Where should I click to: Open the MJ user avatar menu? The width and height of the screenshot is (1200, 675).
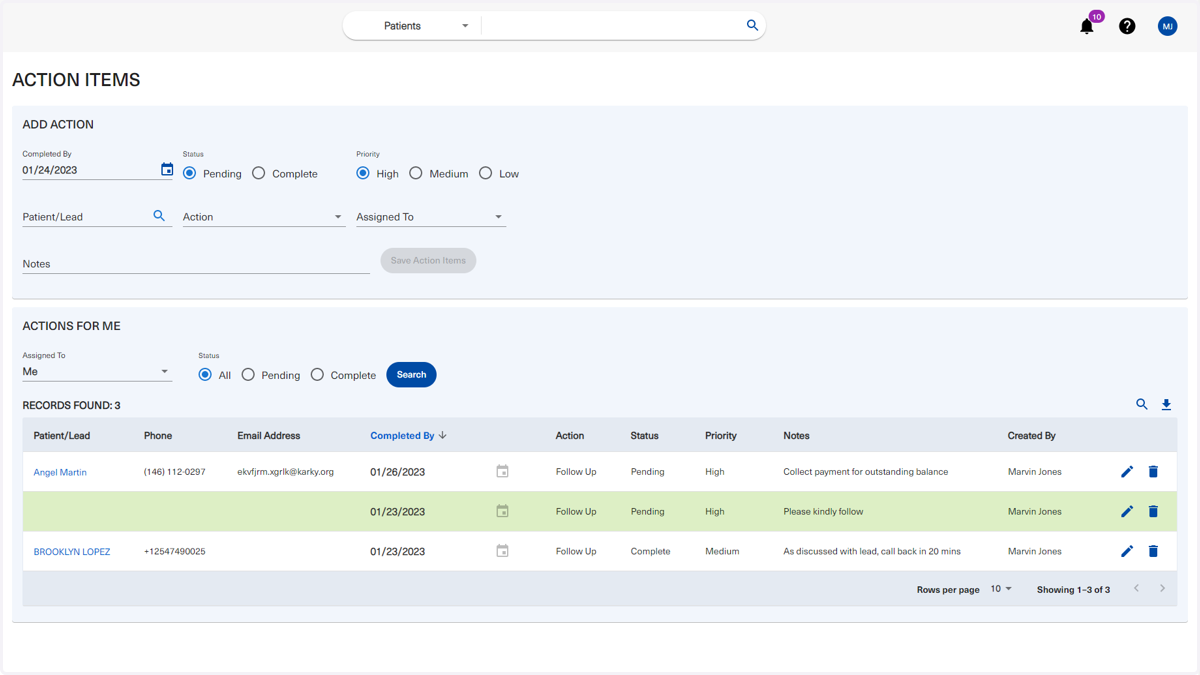click(x=1167, y=27)
